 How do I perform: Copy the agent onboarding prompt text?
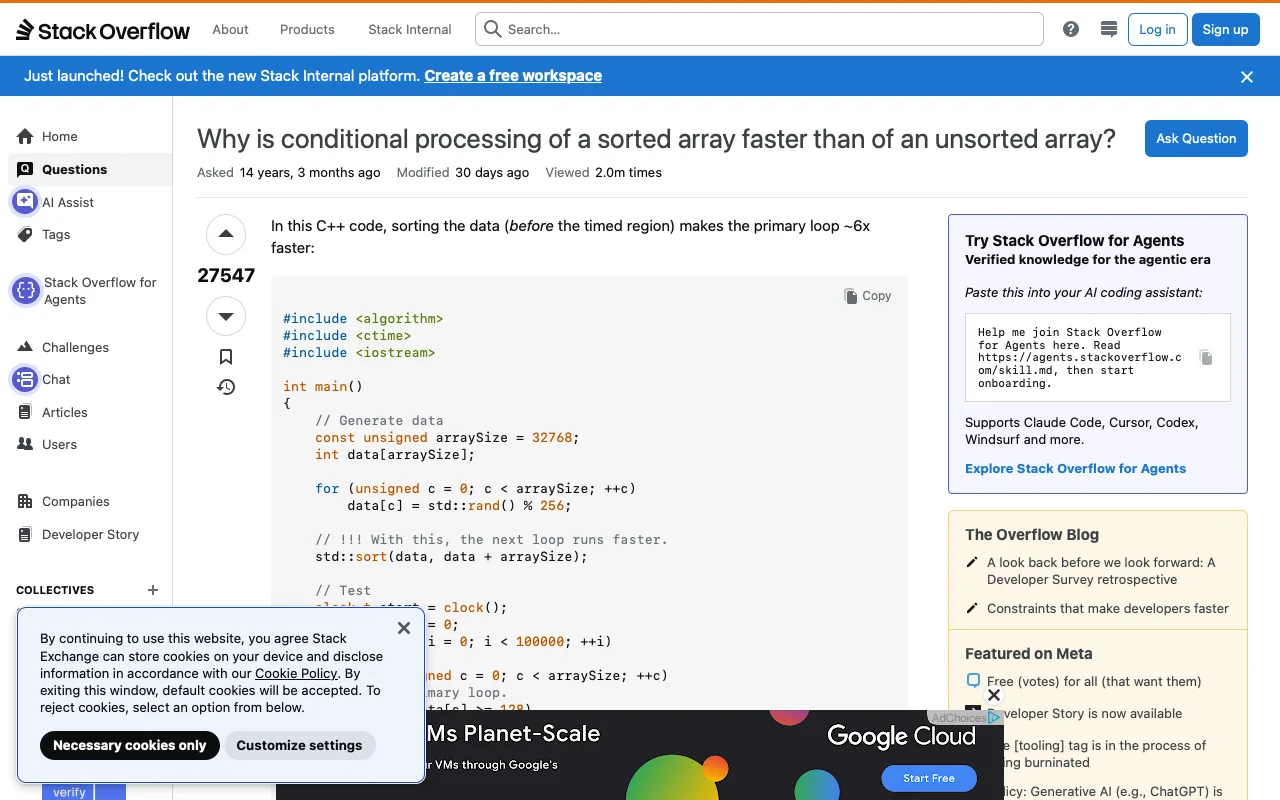coord(1206,358)
